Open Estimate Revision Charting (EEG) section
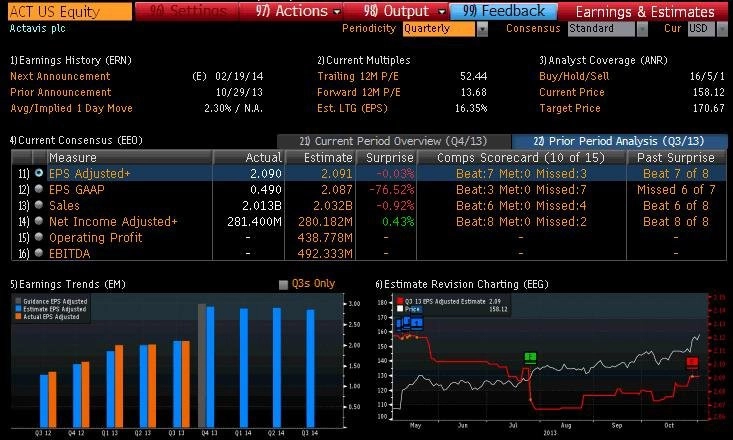Viewport: 733px width, 440px height. click(x=462, y=284)
